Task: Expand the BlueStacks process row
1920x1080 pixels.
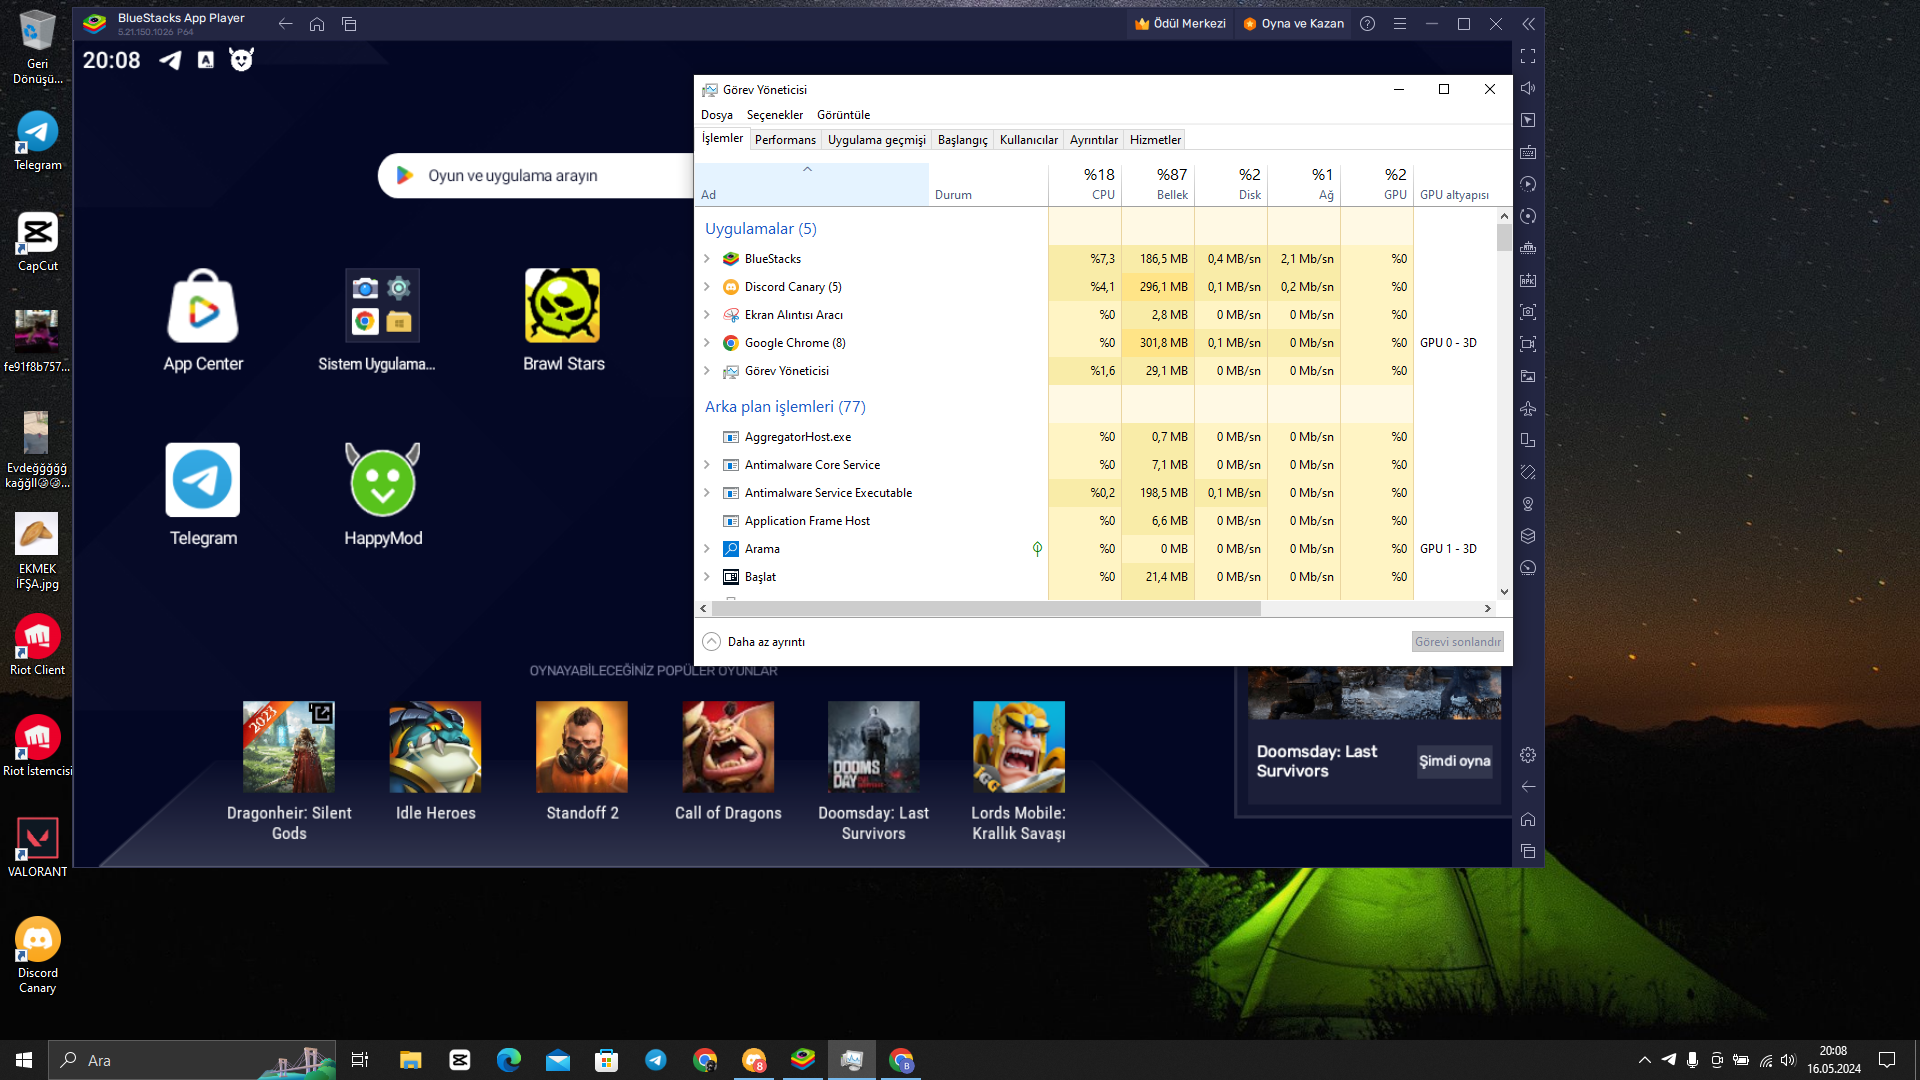Action: (707, 259)
